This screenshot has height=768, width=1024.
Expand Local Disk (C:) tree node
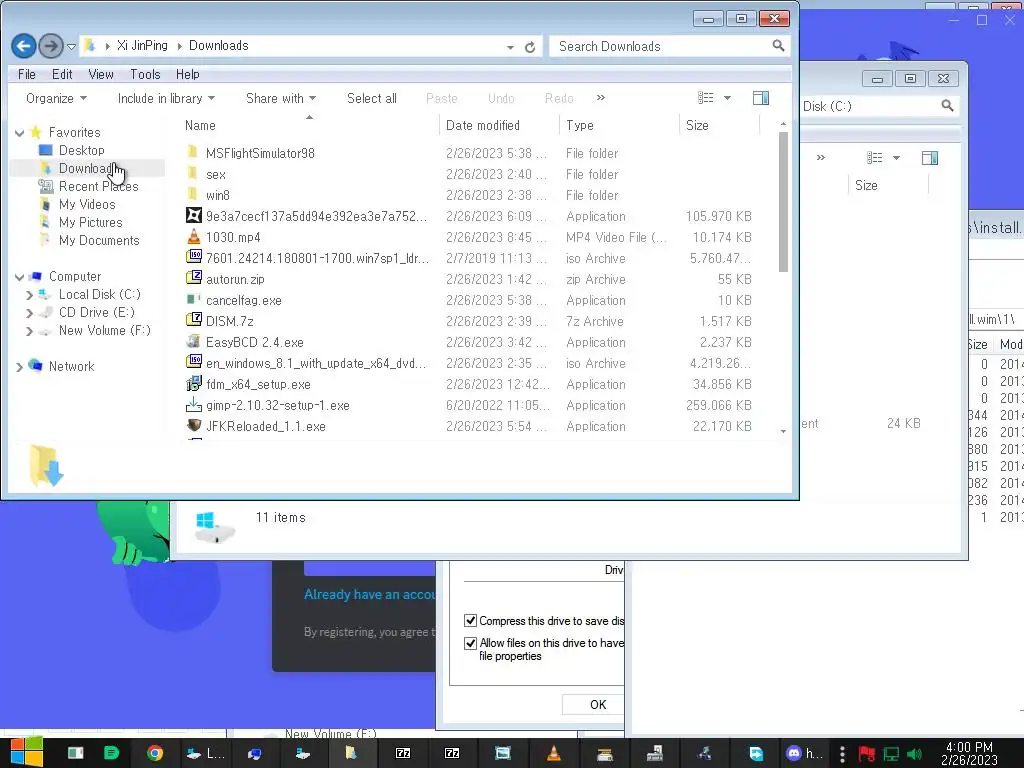point(29,295)
